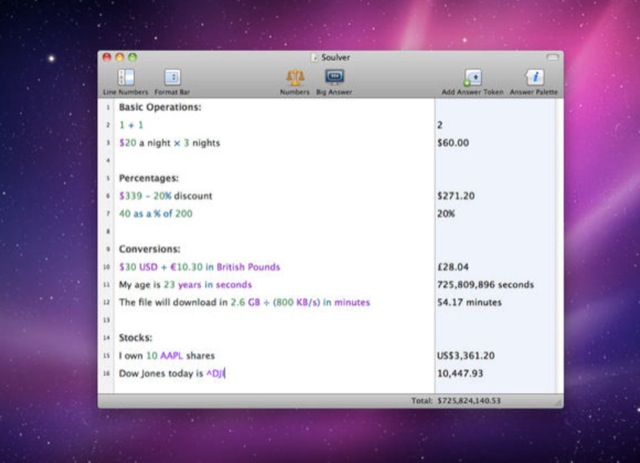Show the Format Bar
640x463 pixels.
pyautogui.click(x=172, y=82)
